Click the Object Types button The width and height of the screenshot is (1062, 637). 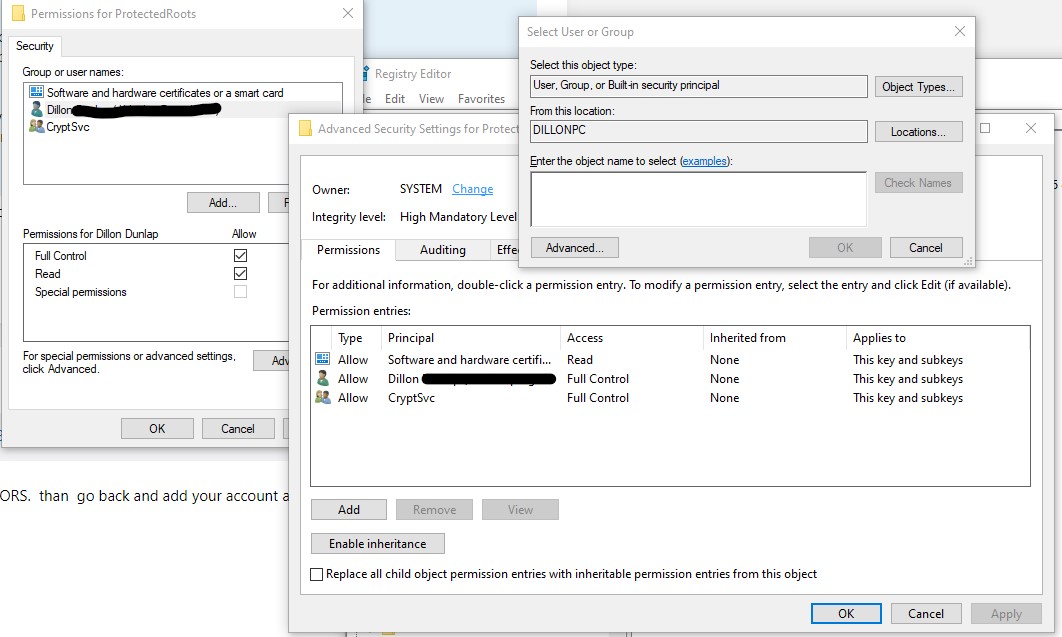(x=918, y=87)
